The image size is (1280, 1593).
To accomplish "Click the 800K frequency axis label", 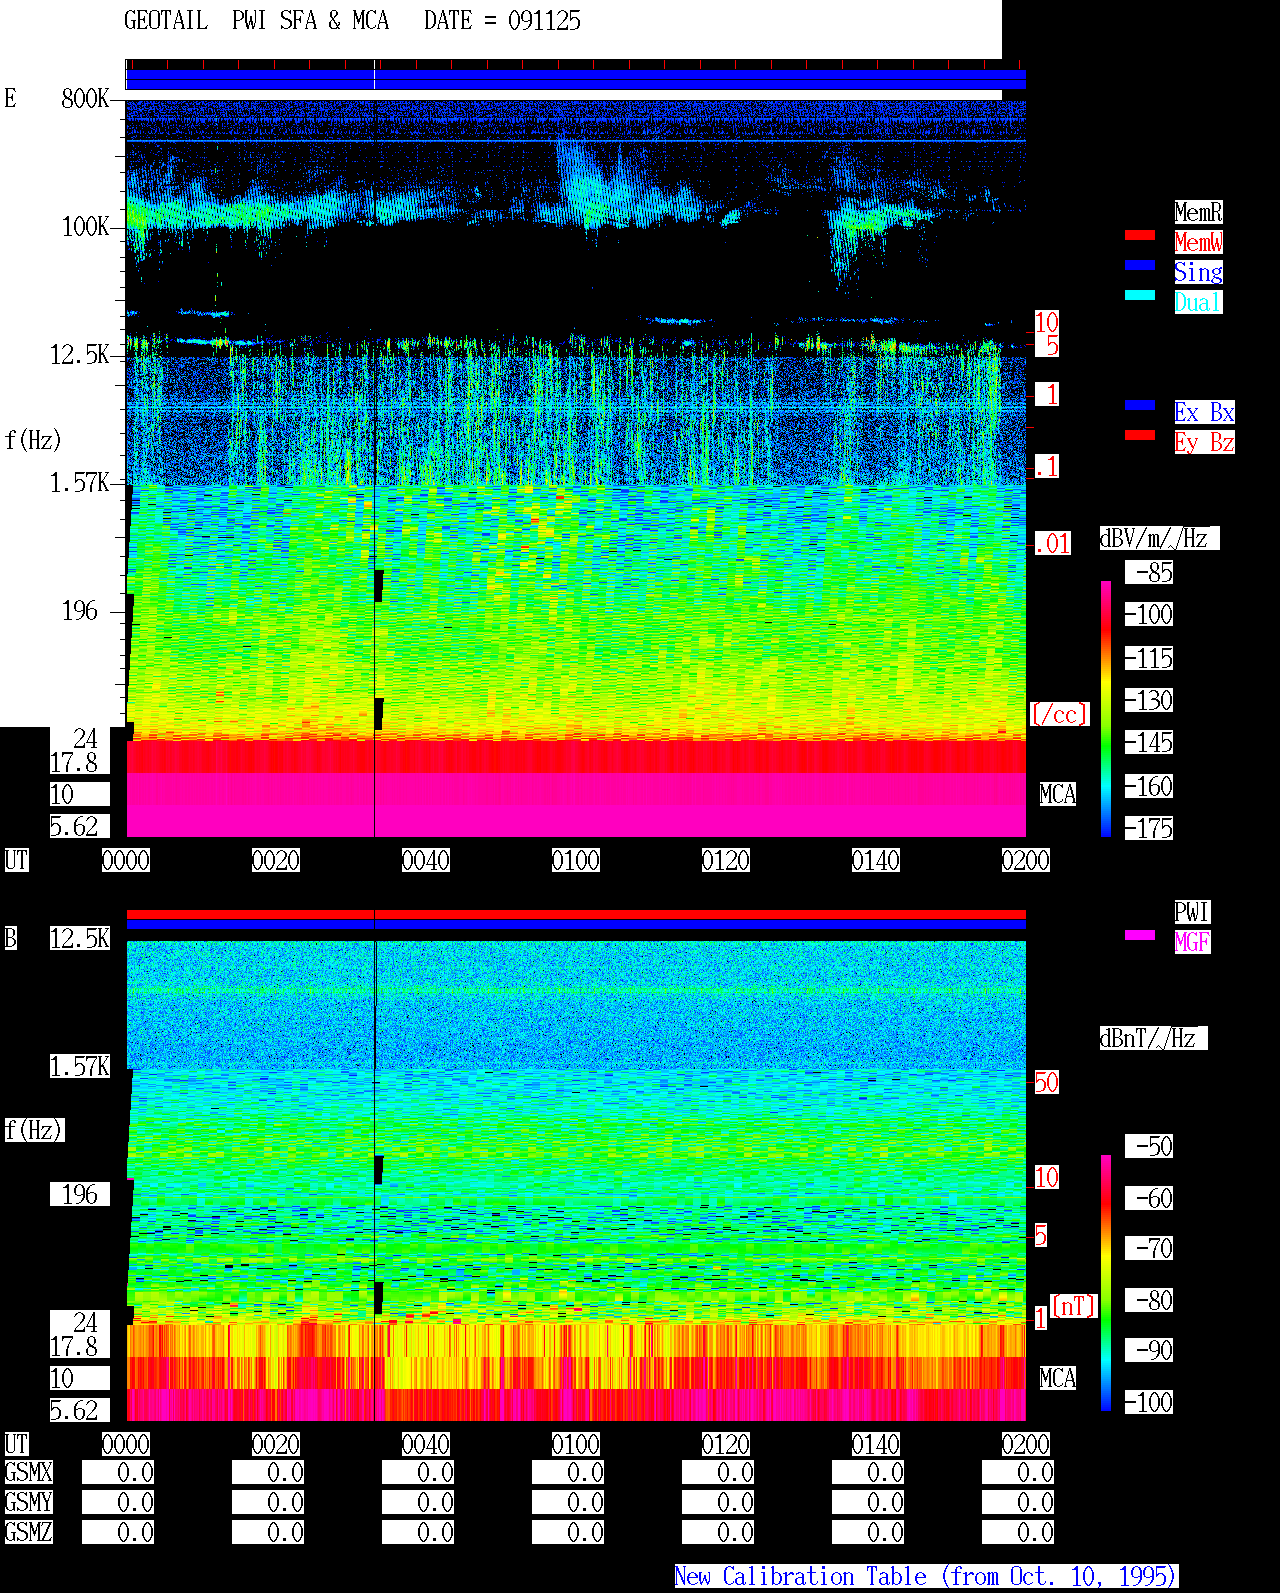I will [x=85, y=98].
